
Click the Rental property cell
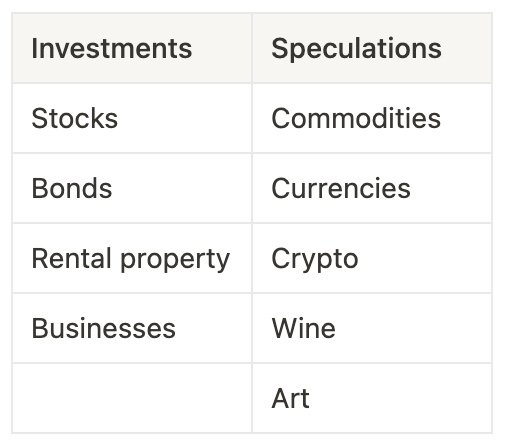click(x=132, y=258)
